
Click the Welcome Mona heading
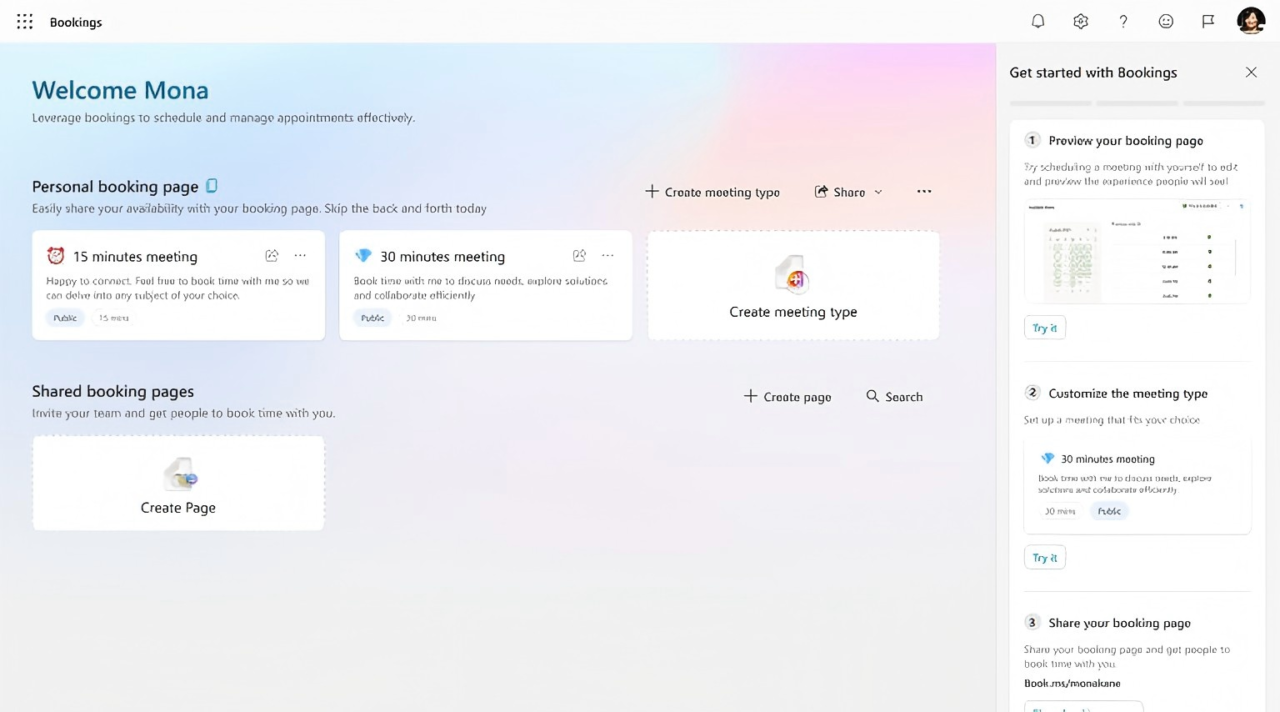[120, 90]
